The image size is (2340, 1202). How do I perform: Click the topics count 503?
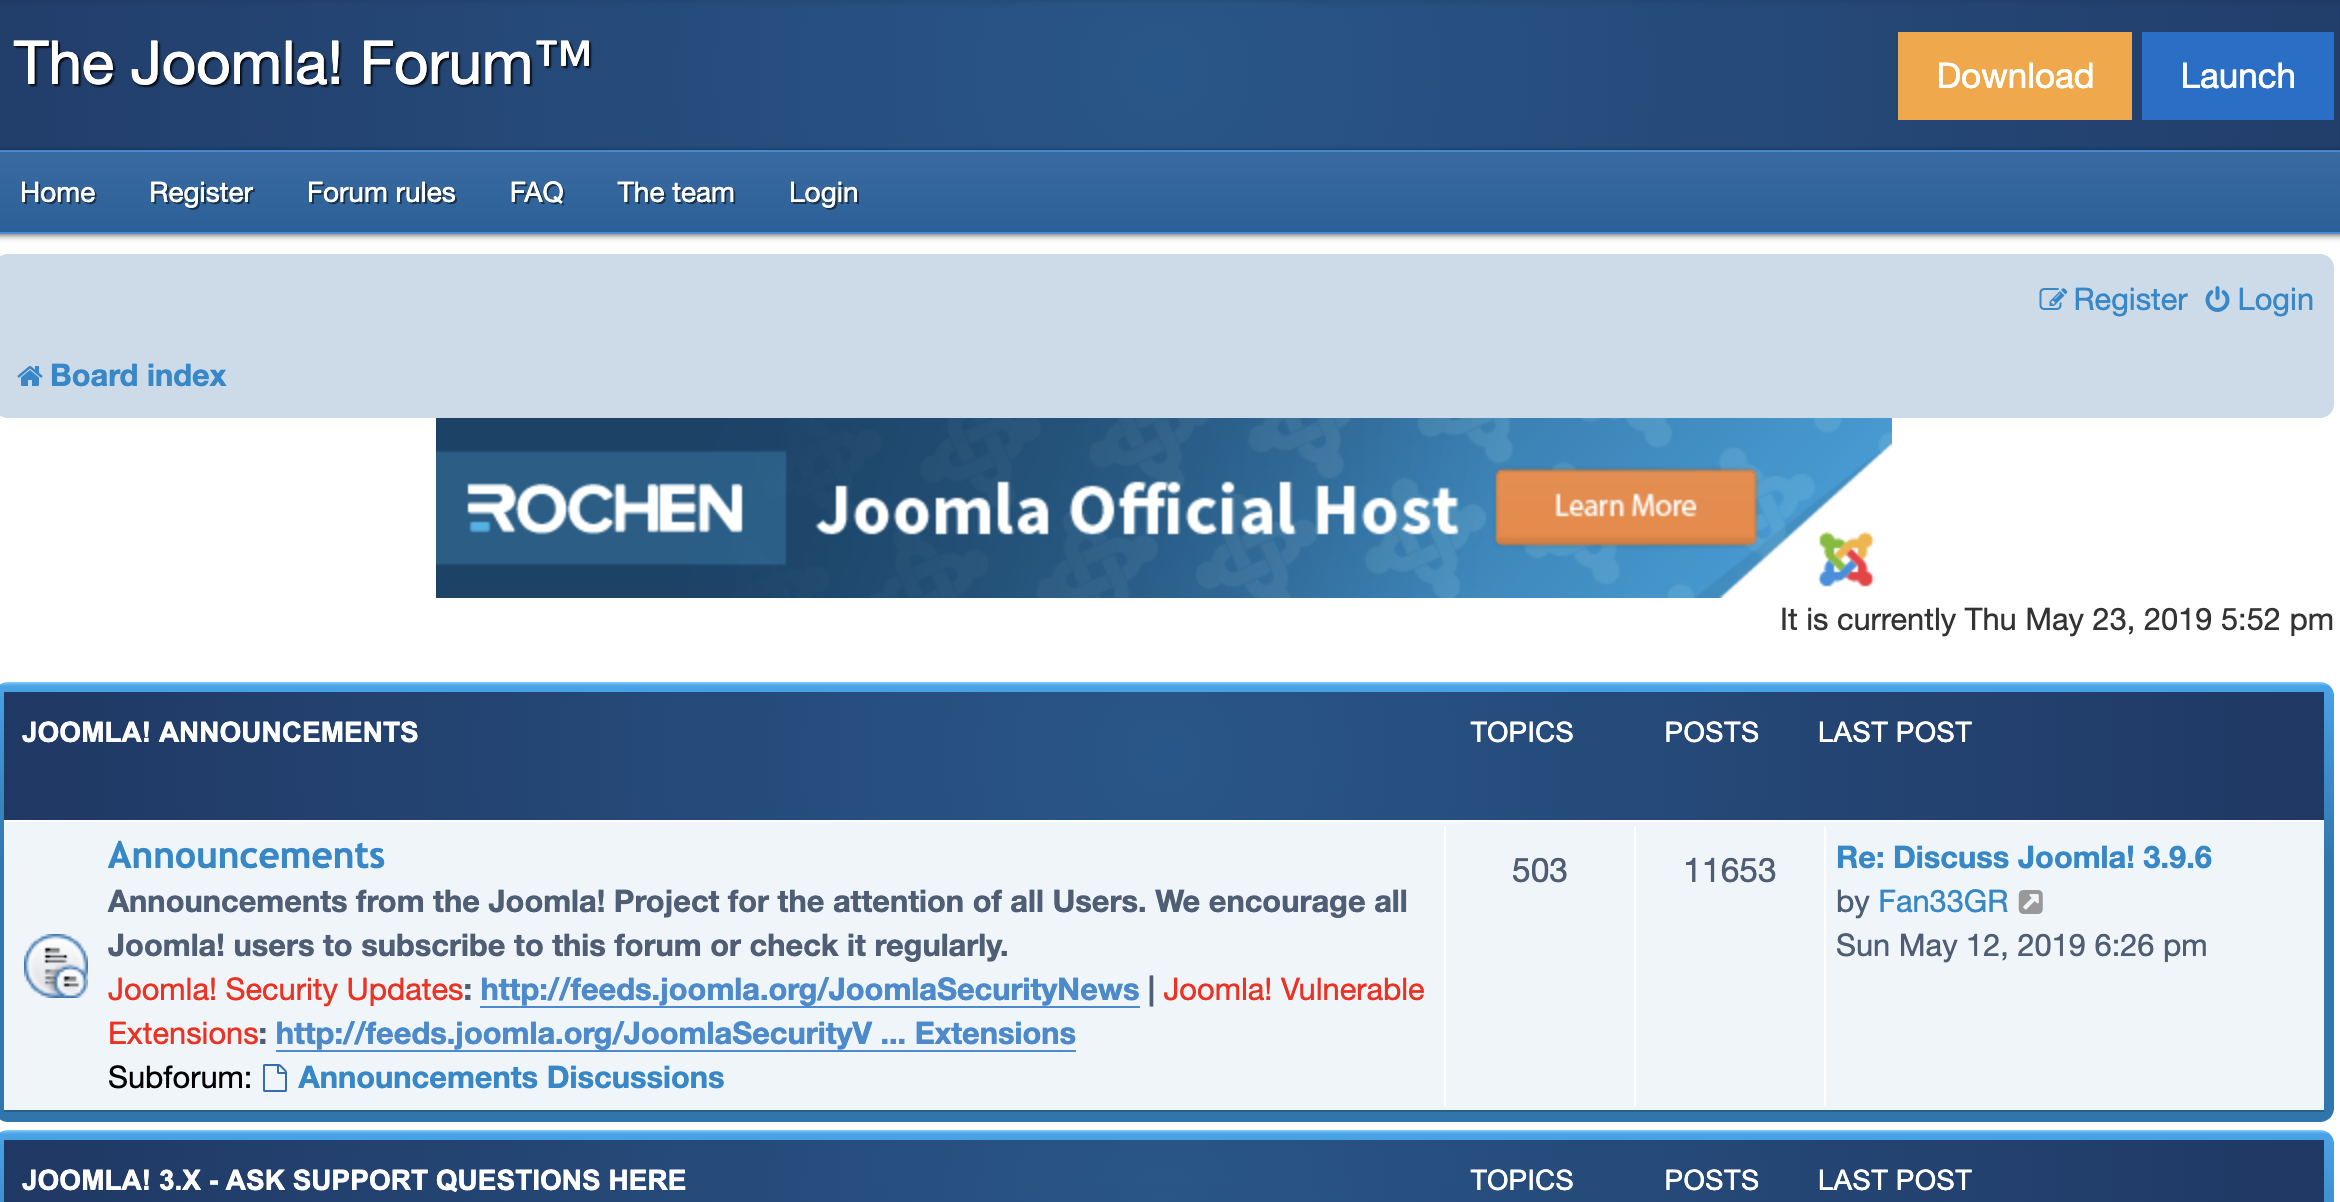1539,870
